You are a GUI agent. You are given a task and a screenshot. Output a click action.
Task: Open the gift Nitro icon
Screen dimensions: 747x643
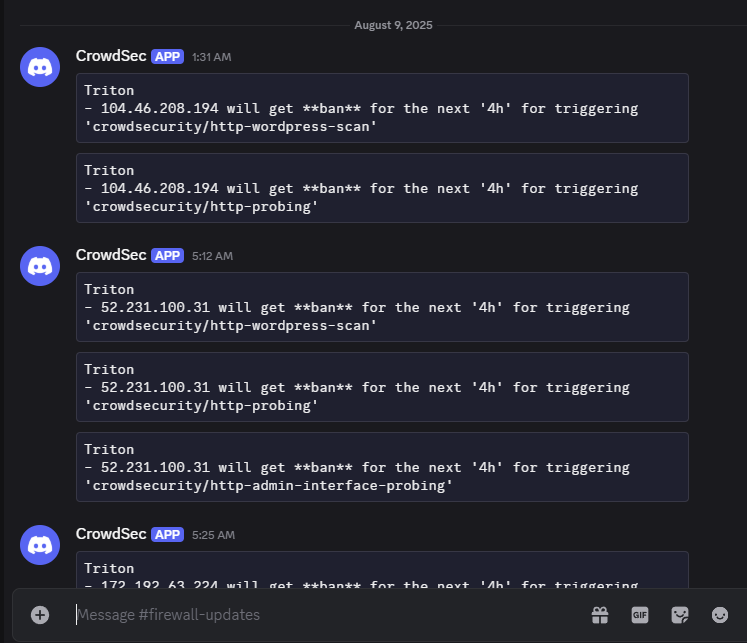[600, 614]
